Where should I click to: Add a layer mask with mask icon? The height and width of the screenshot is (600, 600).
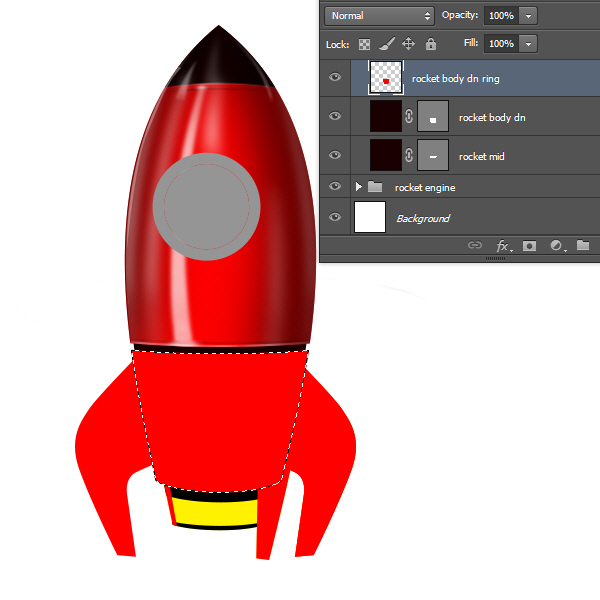[530, 245]
